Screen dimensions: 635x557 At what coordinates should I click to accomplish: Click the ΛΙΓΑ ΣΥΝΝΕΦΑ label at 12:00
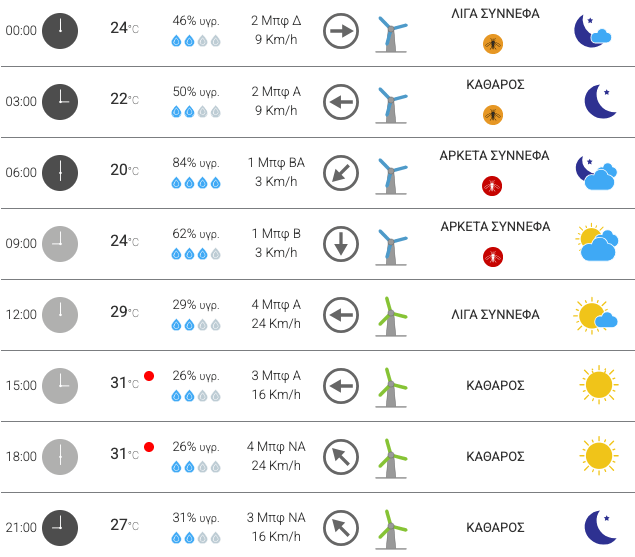click(x=495, y=315)
